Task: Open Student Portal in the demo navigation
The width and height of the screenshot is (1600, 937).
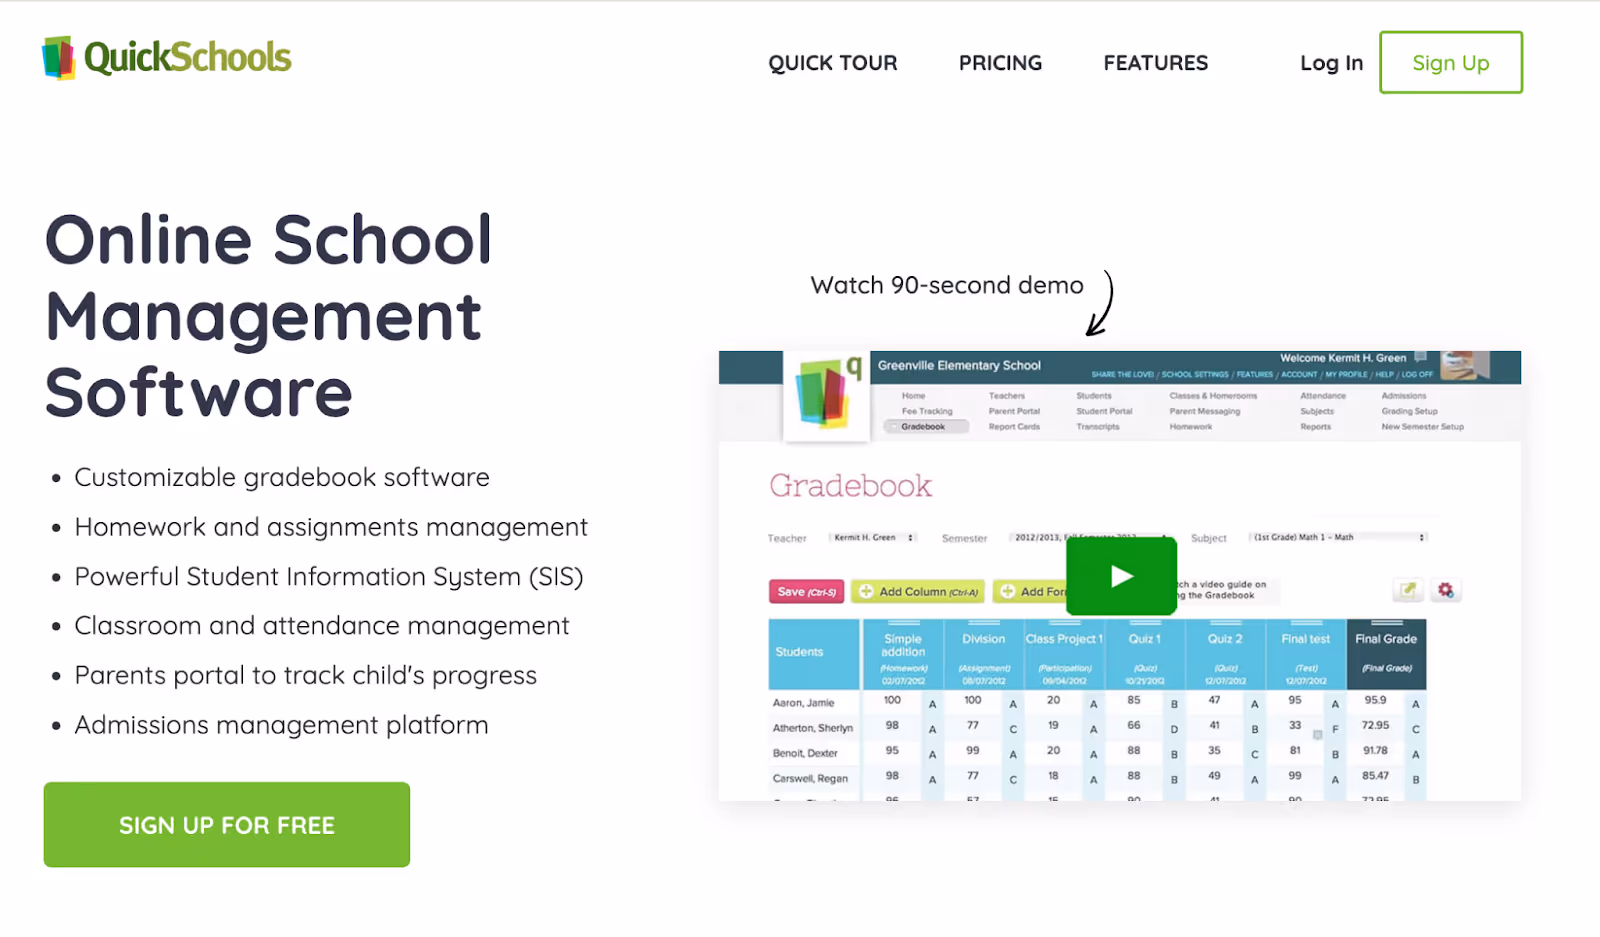Action: pos(1104,411)
